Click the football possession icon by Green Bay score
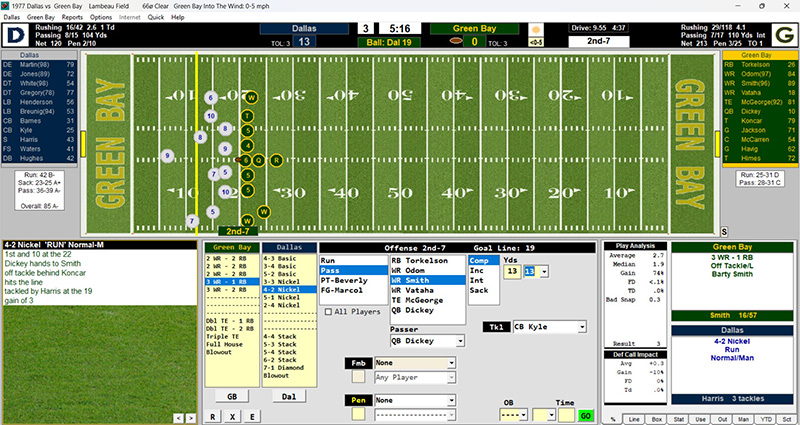This screenshot has width=800, height=425. (x=456, y=41)
